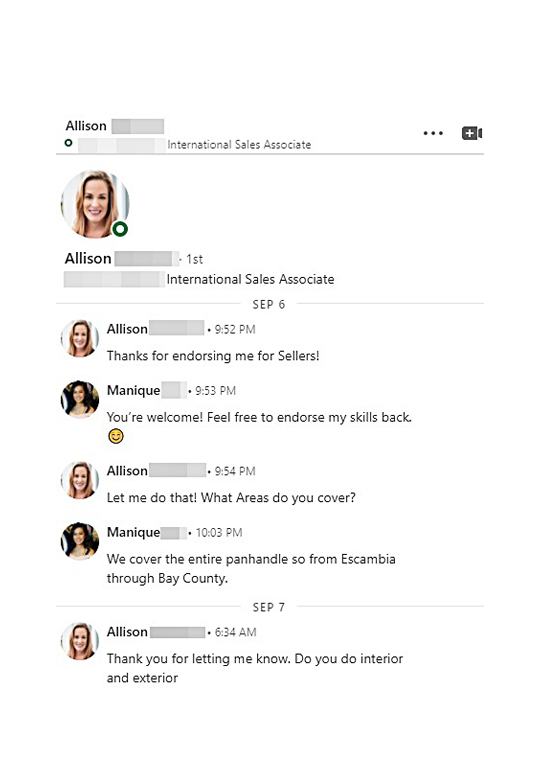The width and height of the screenshot is (551, 774).
Task: Select the message 'Let me do that! What Areas do you cover?'
Action: point(231,498)
